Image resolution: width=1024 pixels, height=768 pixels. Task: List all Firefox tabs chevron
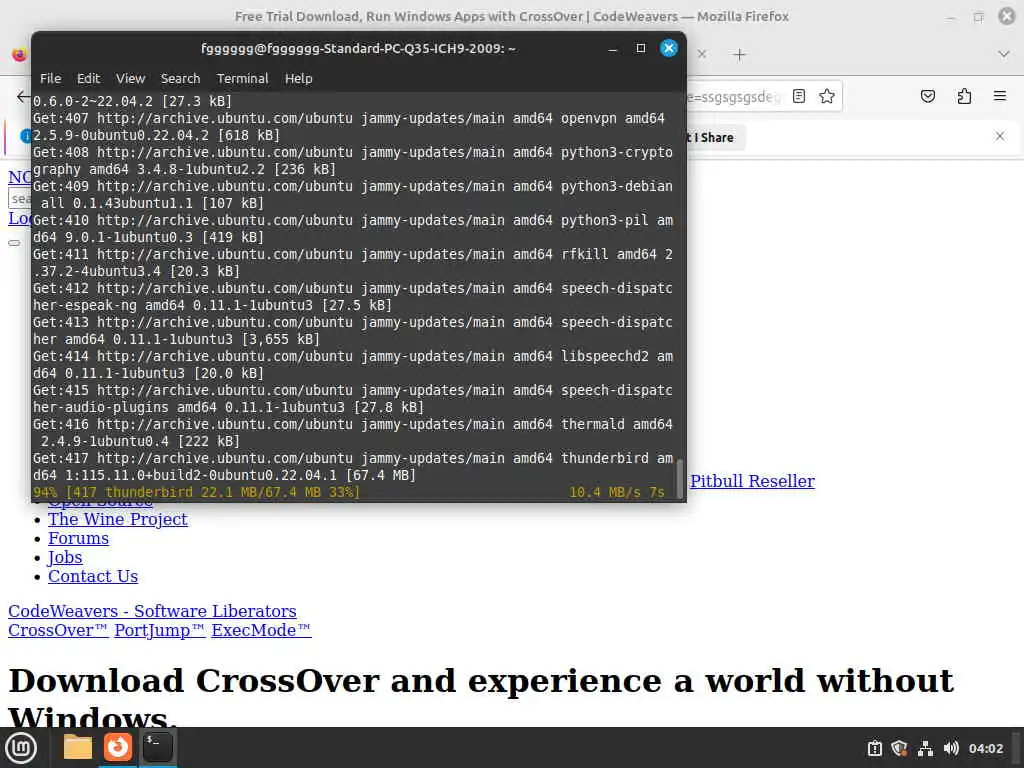tap(1004, 54)
